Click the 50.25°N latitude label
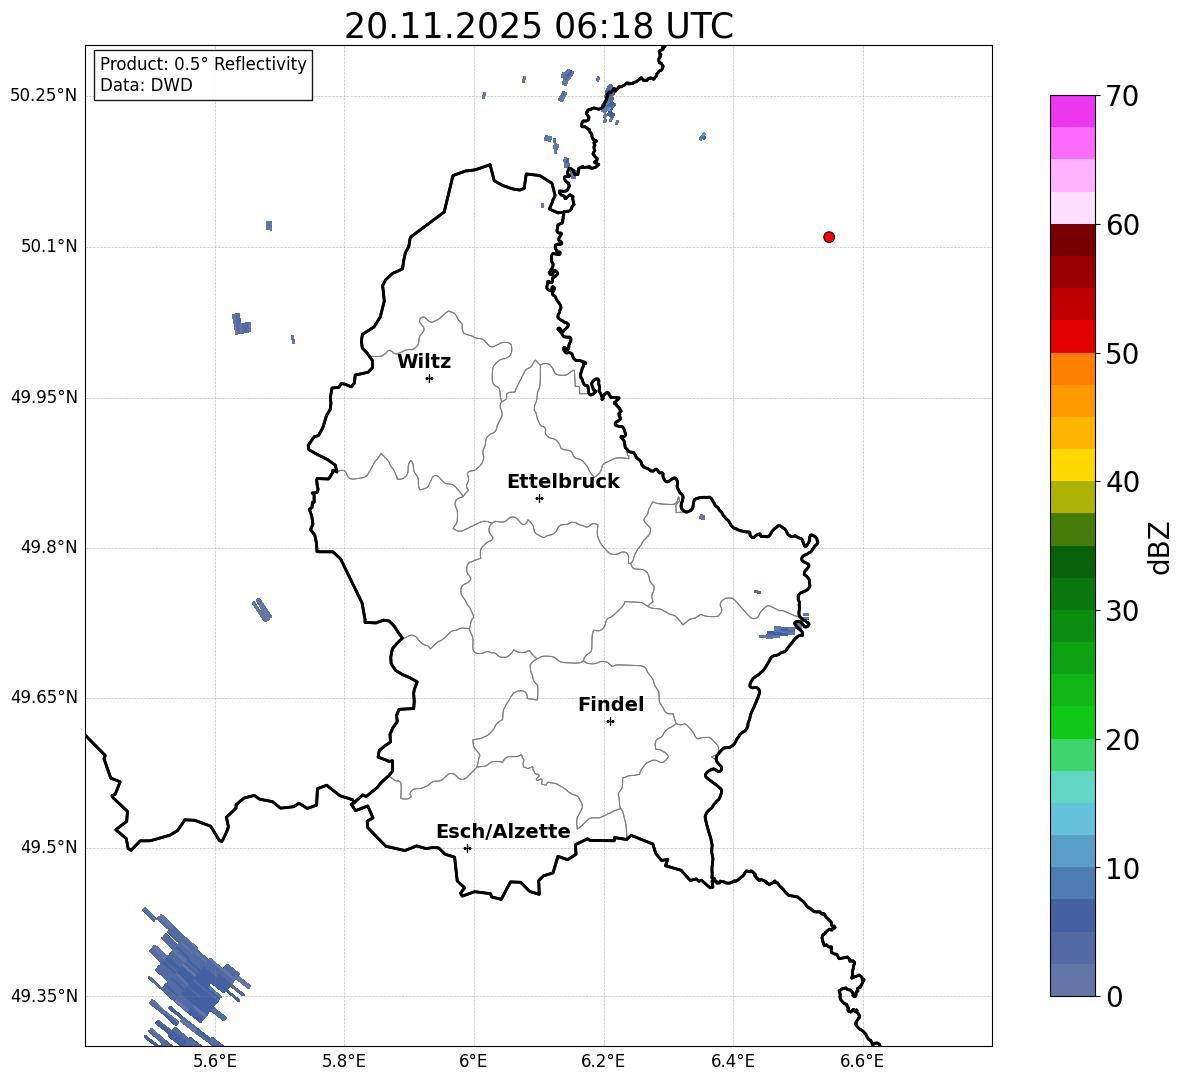This screenshot has width=1184, height=1081. [44, 96]
